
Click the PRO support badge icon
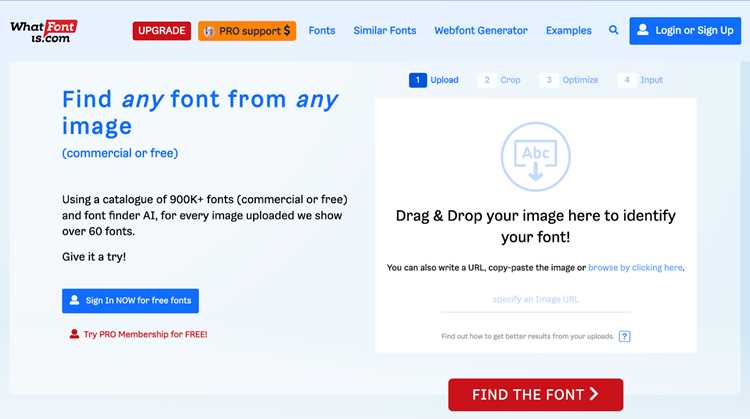point(209,31)
